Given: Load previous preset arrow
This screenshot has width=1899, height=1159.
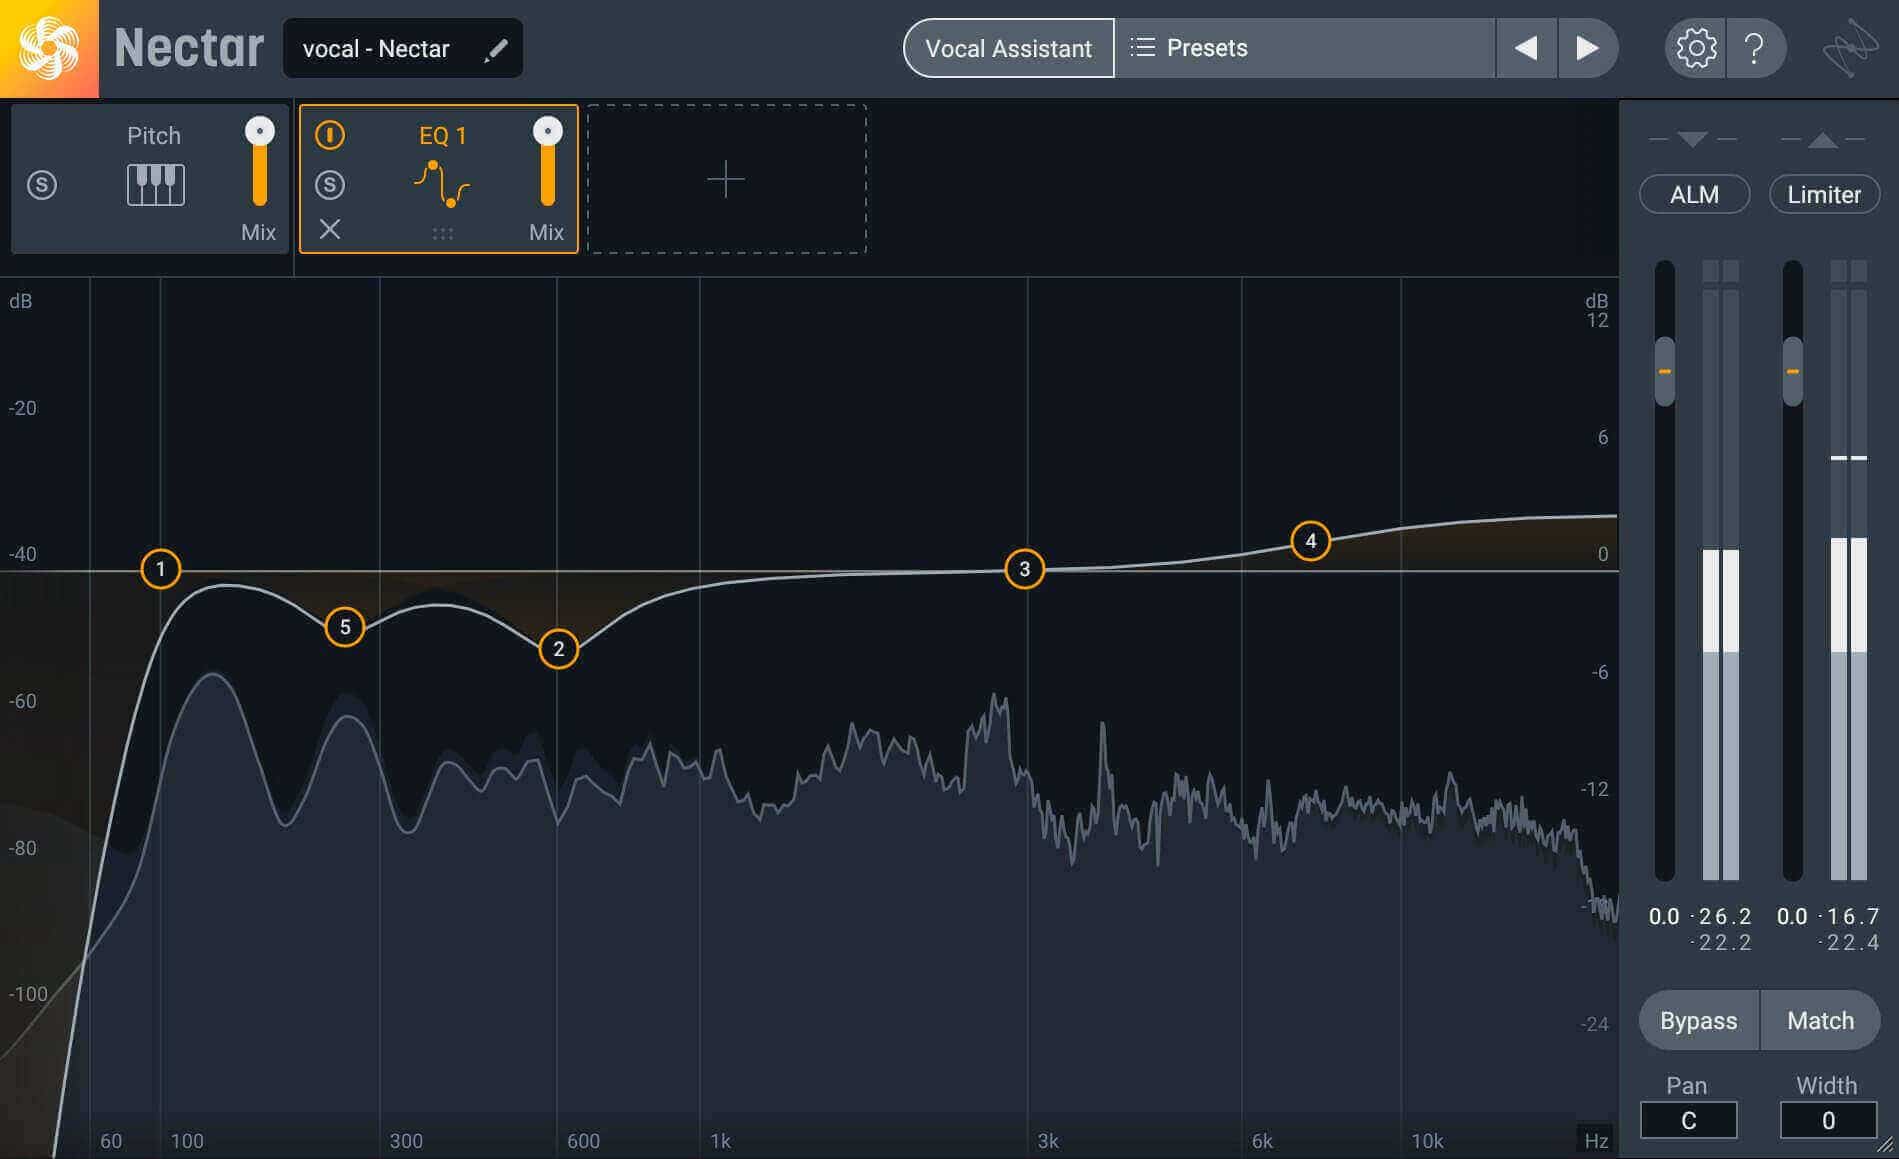Looking at the screenshot, I should coord(1526,48).
